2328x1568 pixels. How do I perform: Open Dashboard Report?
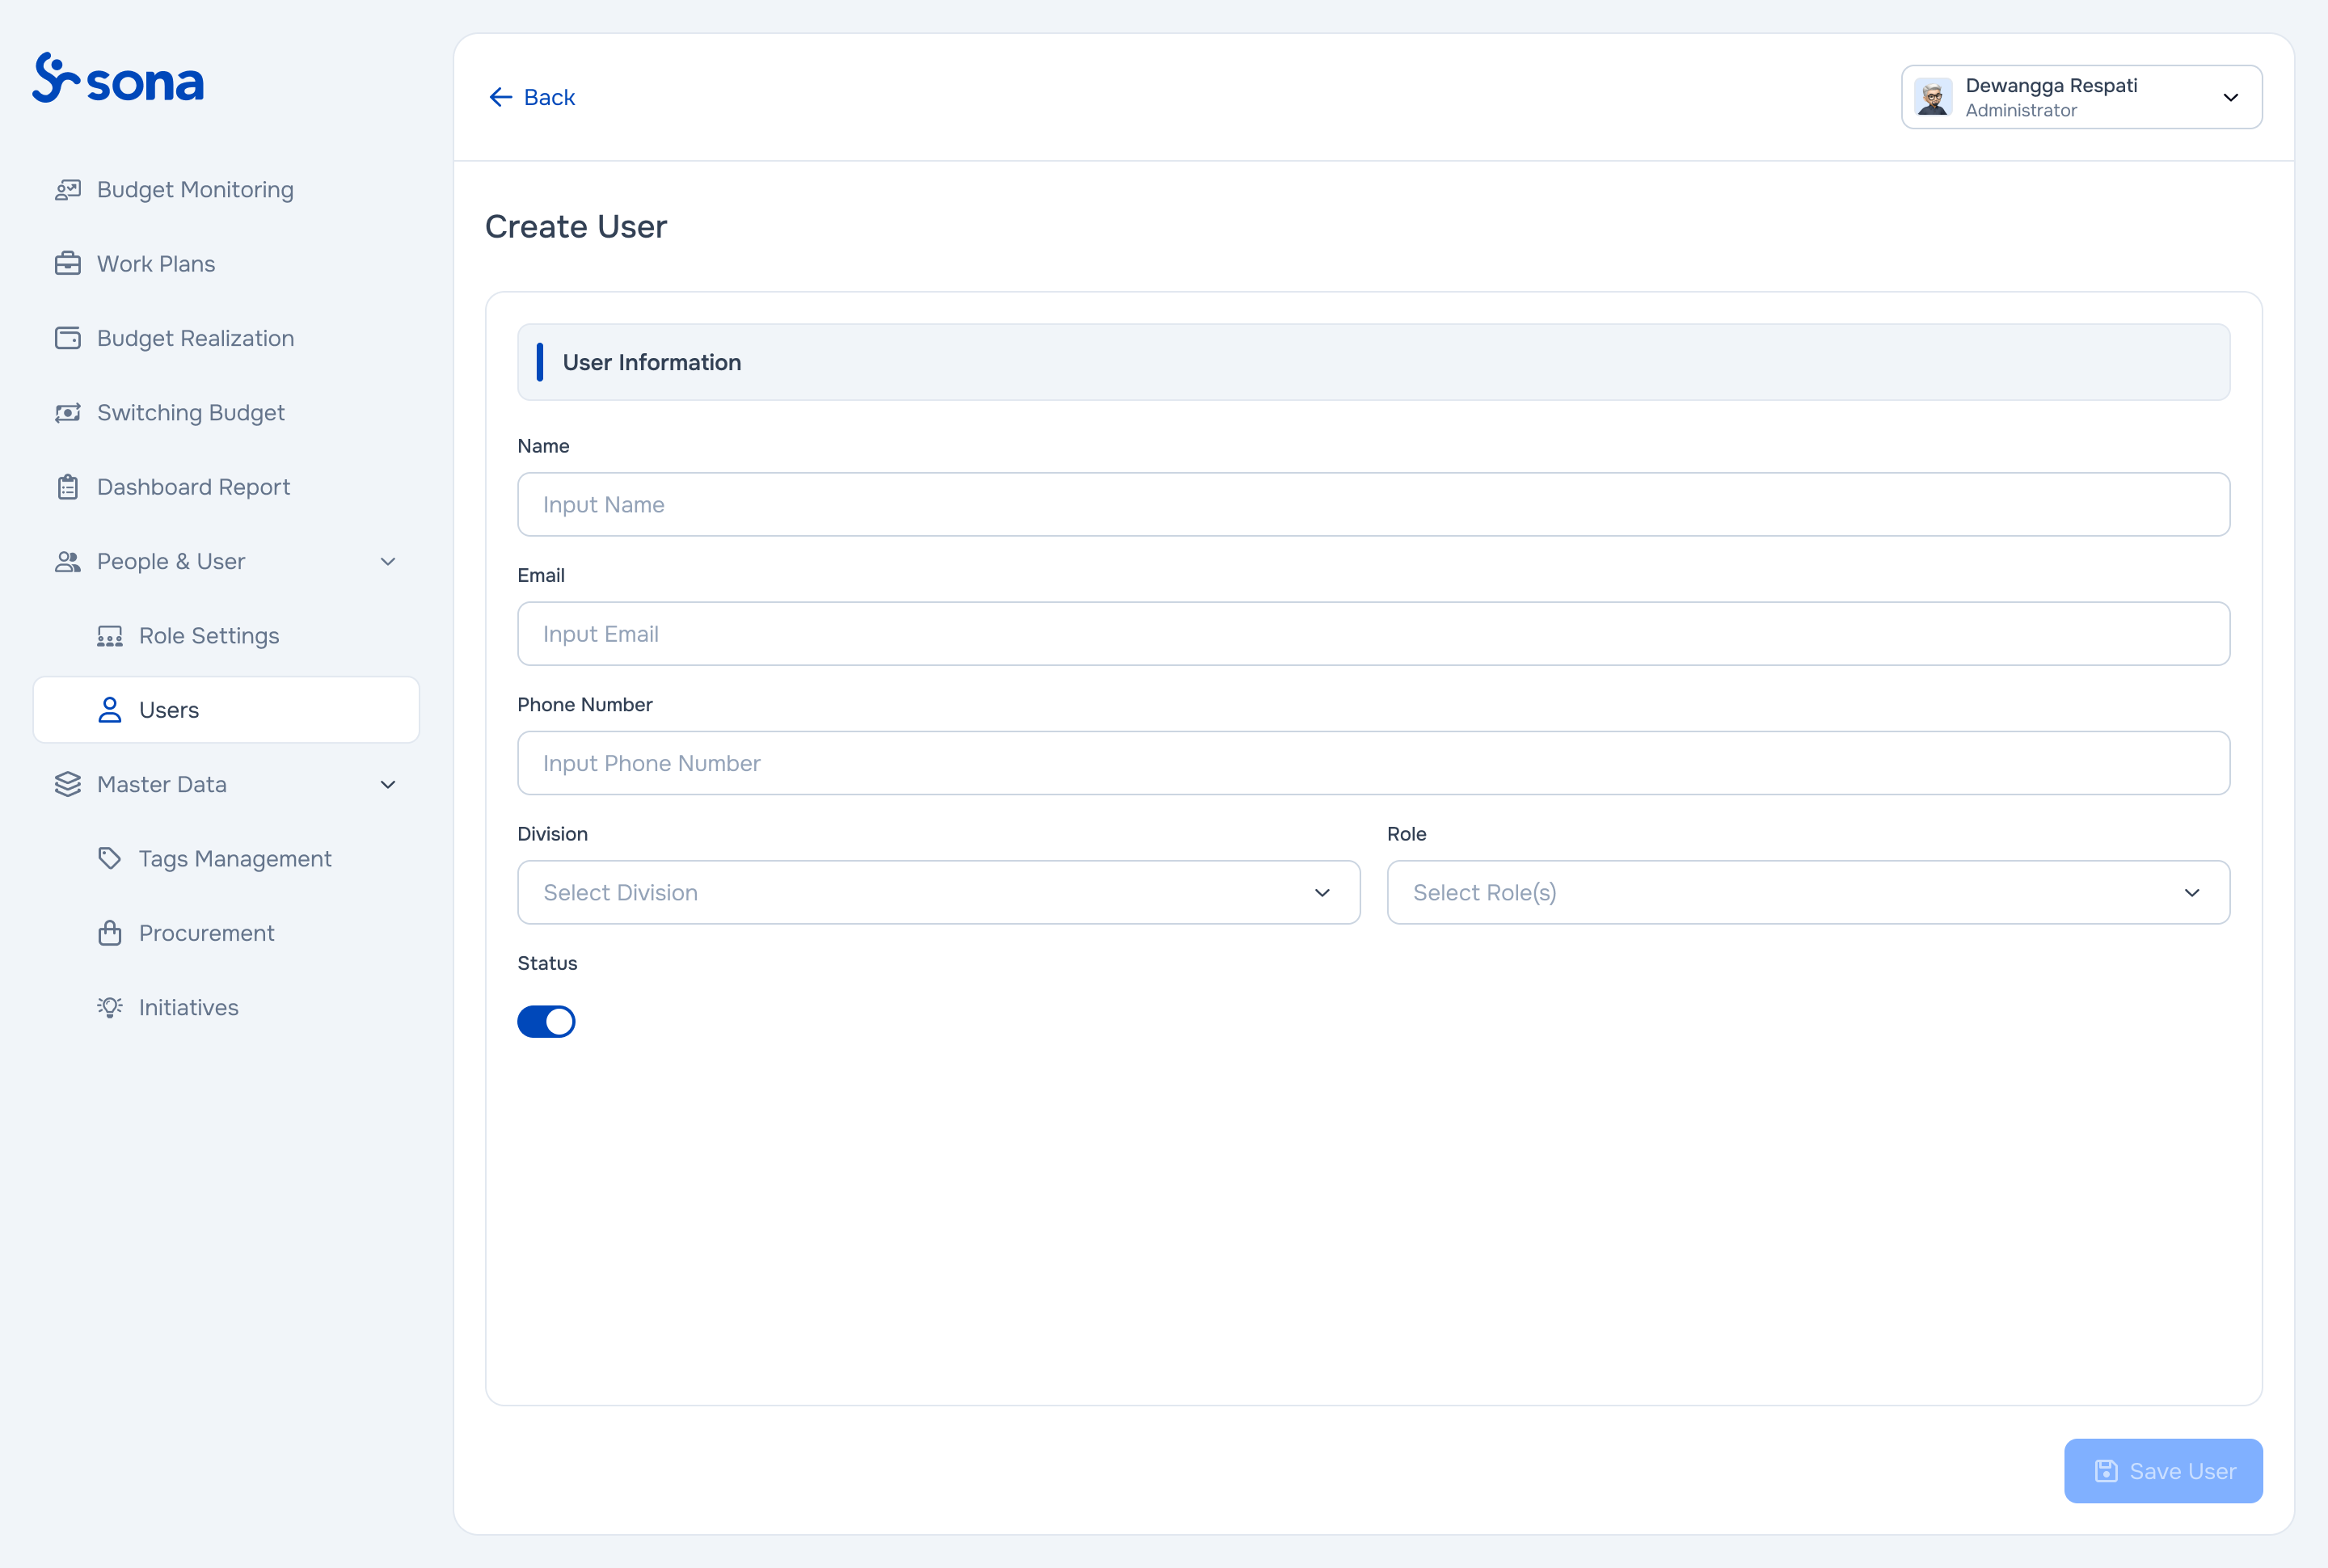[226, 487]
